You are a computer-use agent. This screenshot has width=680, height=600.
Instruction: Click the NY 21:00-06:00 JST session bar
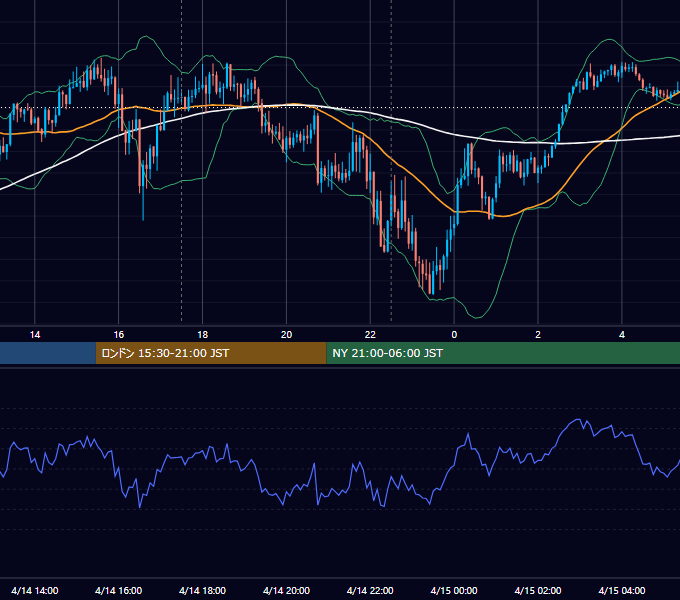pyautogui.click(x=503, y=353)
